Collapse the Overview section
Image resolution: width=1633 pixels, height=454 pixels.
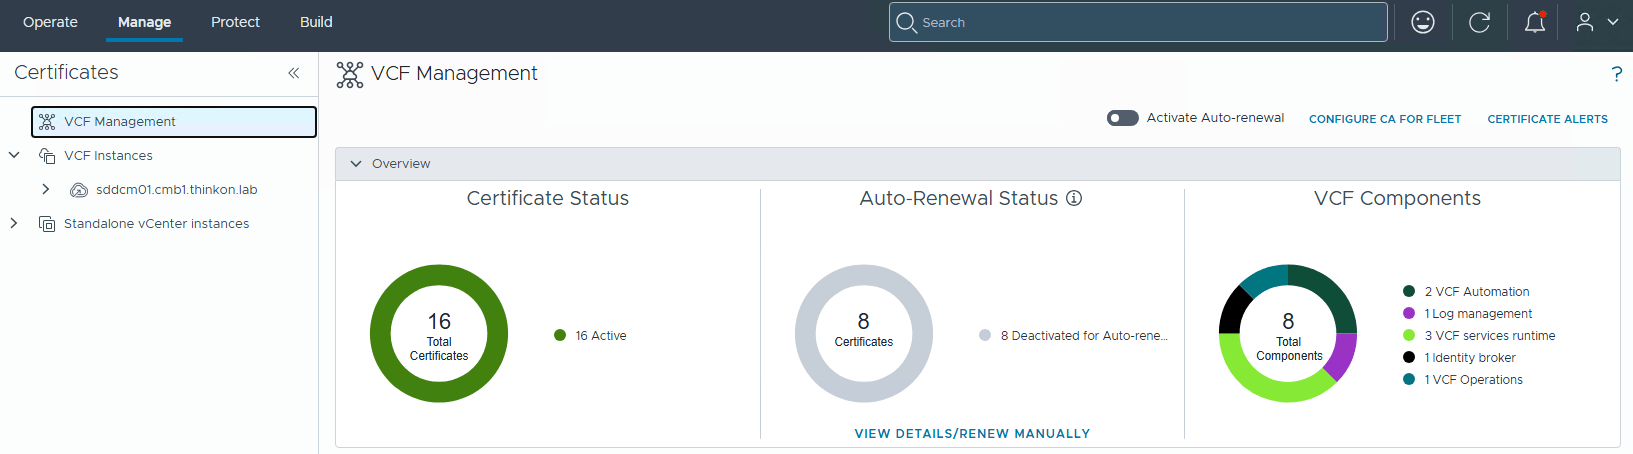[x=356, y=164]
